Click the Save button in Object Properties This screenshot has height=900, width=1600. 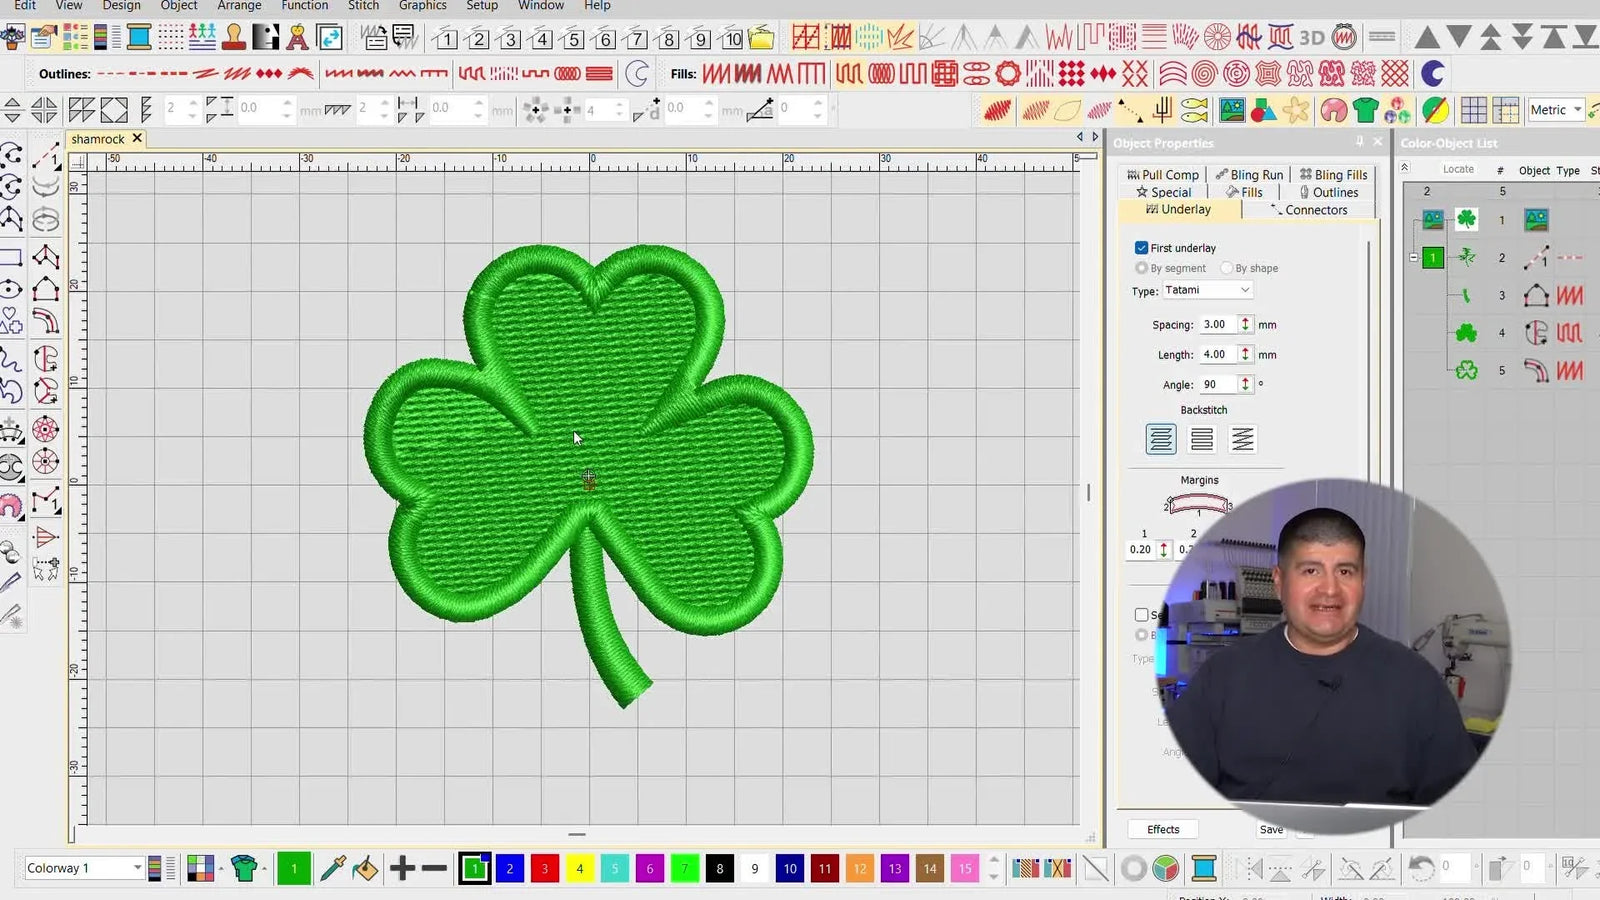point(1271,829)
